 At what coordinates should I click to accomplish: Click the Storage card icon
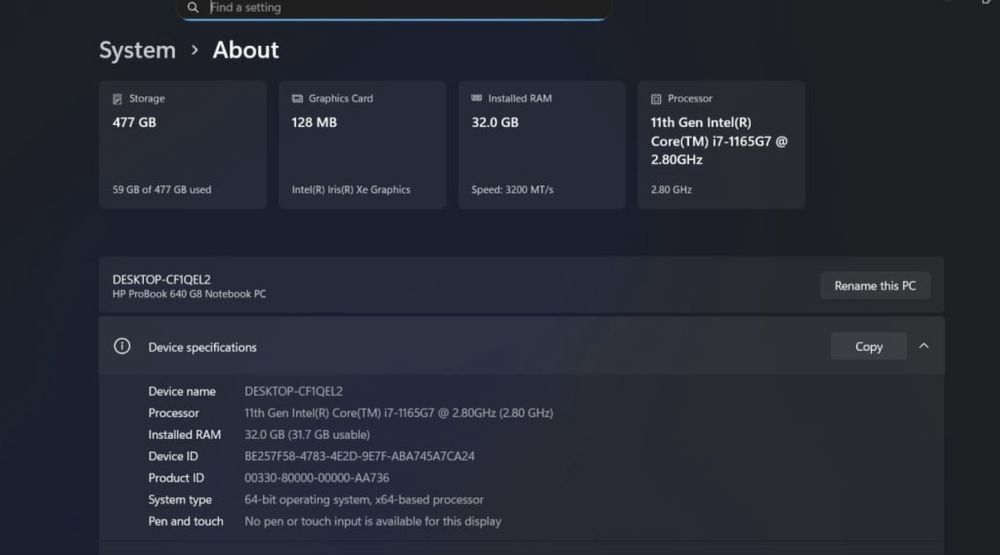(x=117, y=99)
